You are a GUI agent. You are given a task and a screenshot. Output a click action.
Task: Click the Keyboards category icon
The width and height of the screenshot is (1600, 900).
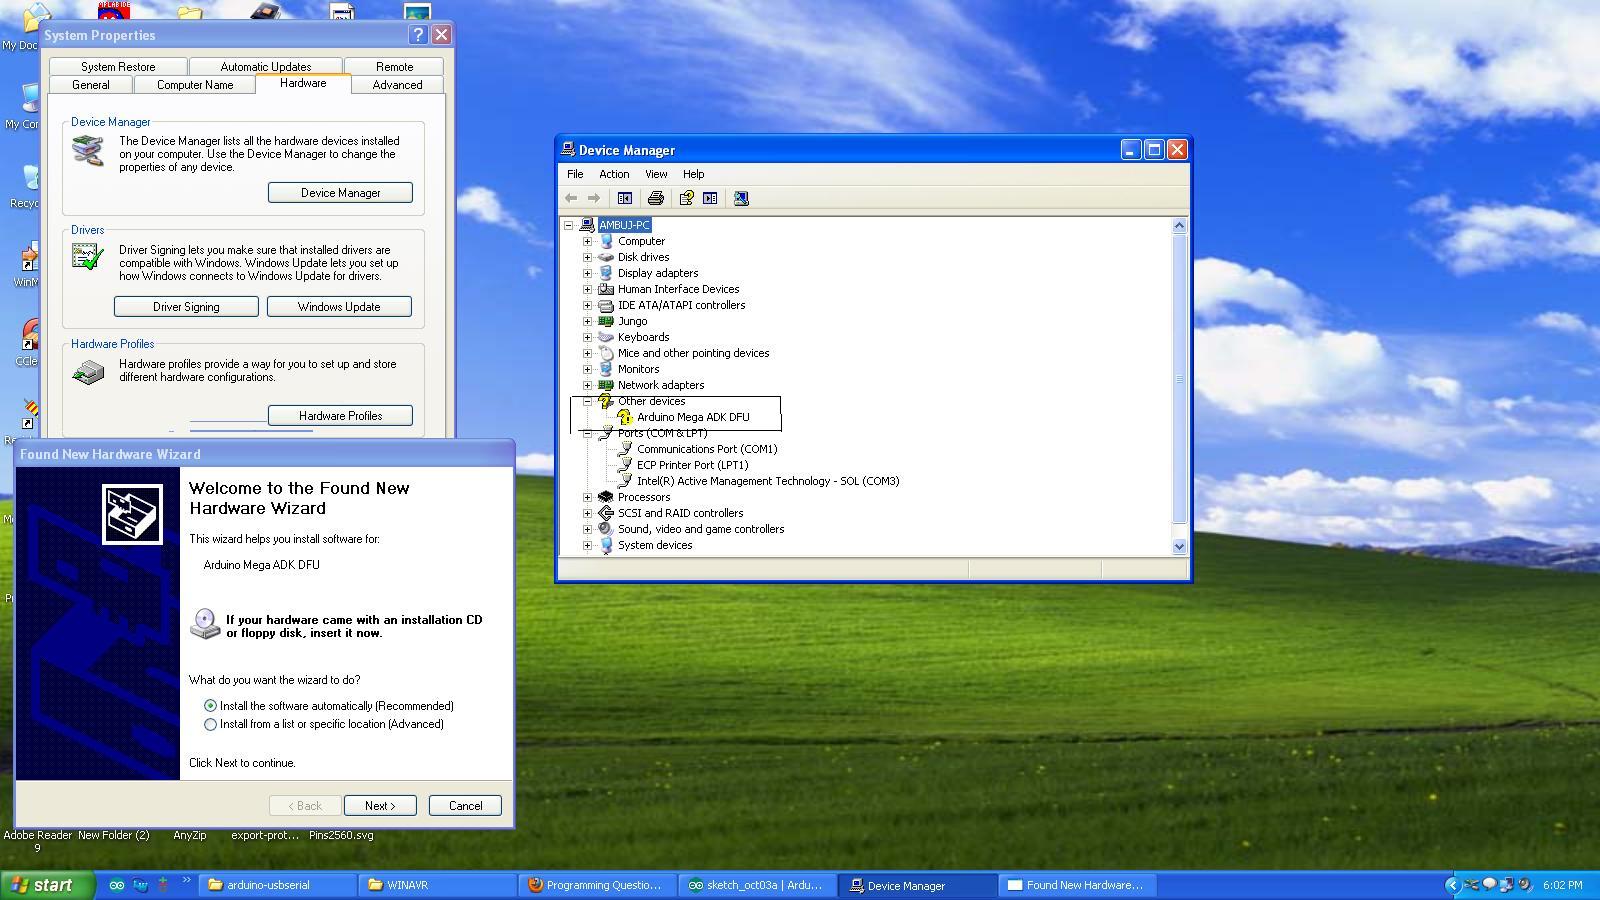point(605,337)
